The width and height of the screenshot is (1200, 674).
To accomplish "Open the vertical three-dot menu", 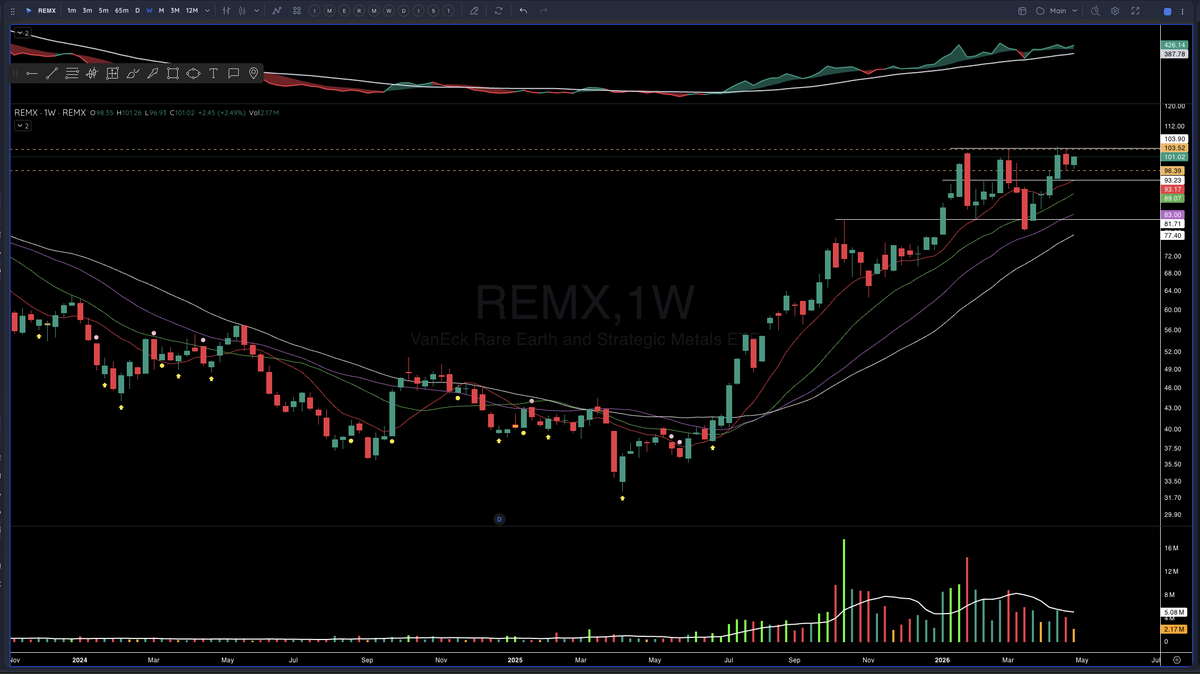I will pyautogui.click(x=1182, y=11).
